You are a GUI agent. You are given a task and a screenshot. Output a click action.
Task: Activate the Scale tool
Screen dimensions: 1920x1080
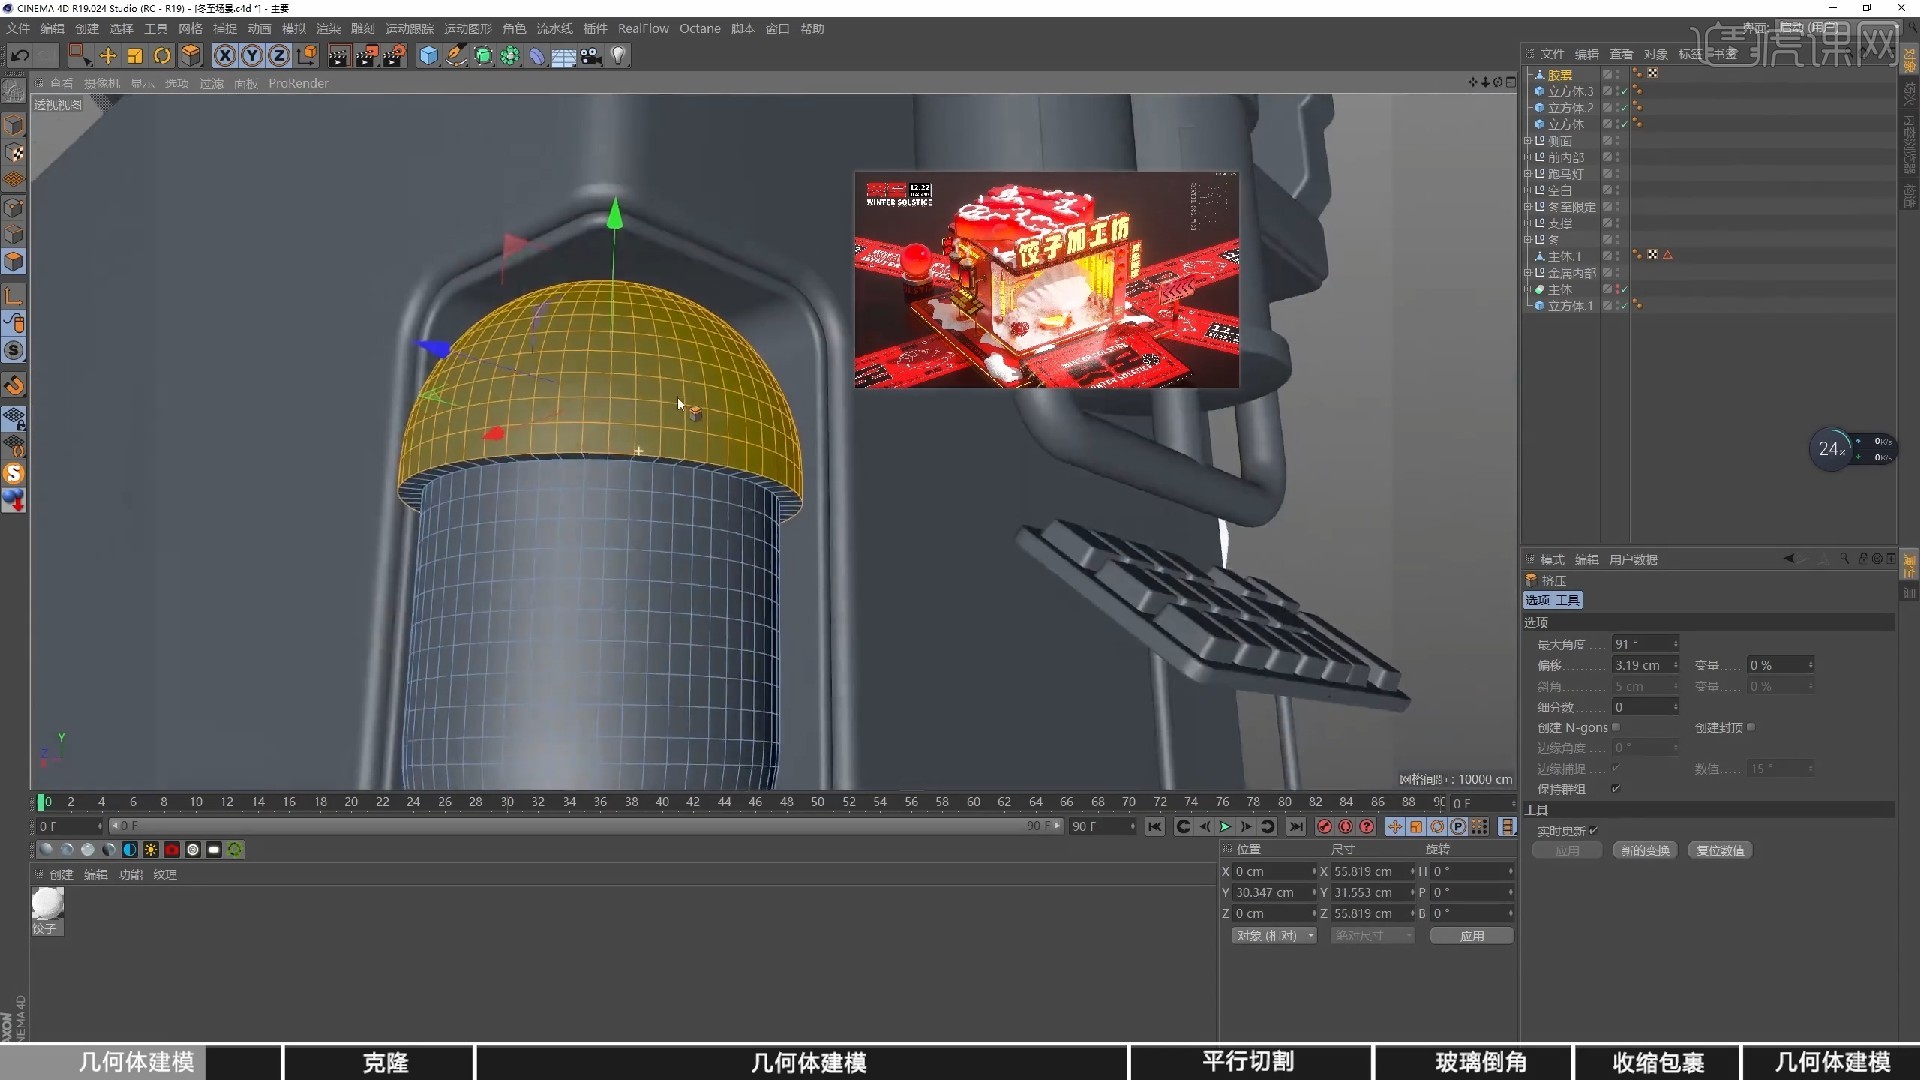135,56
